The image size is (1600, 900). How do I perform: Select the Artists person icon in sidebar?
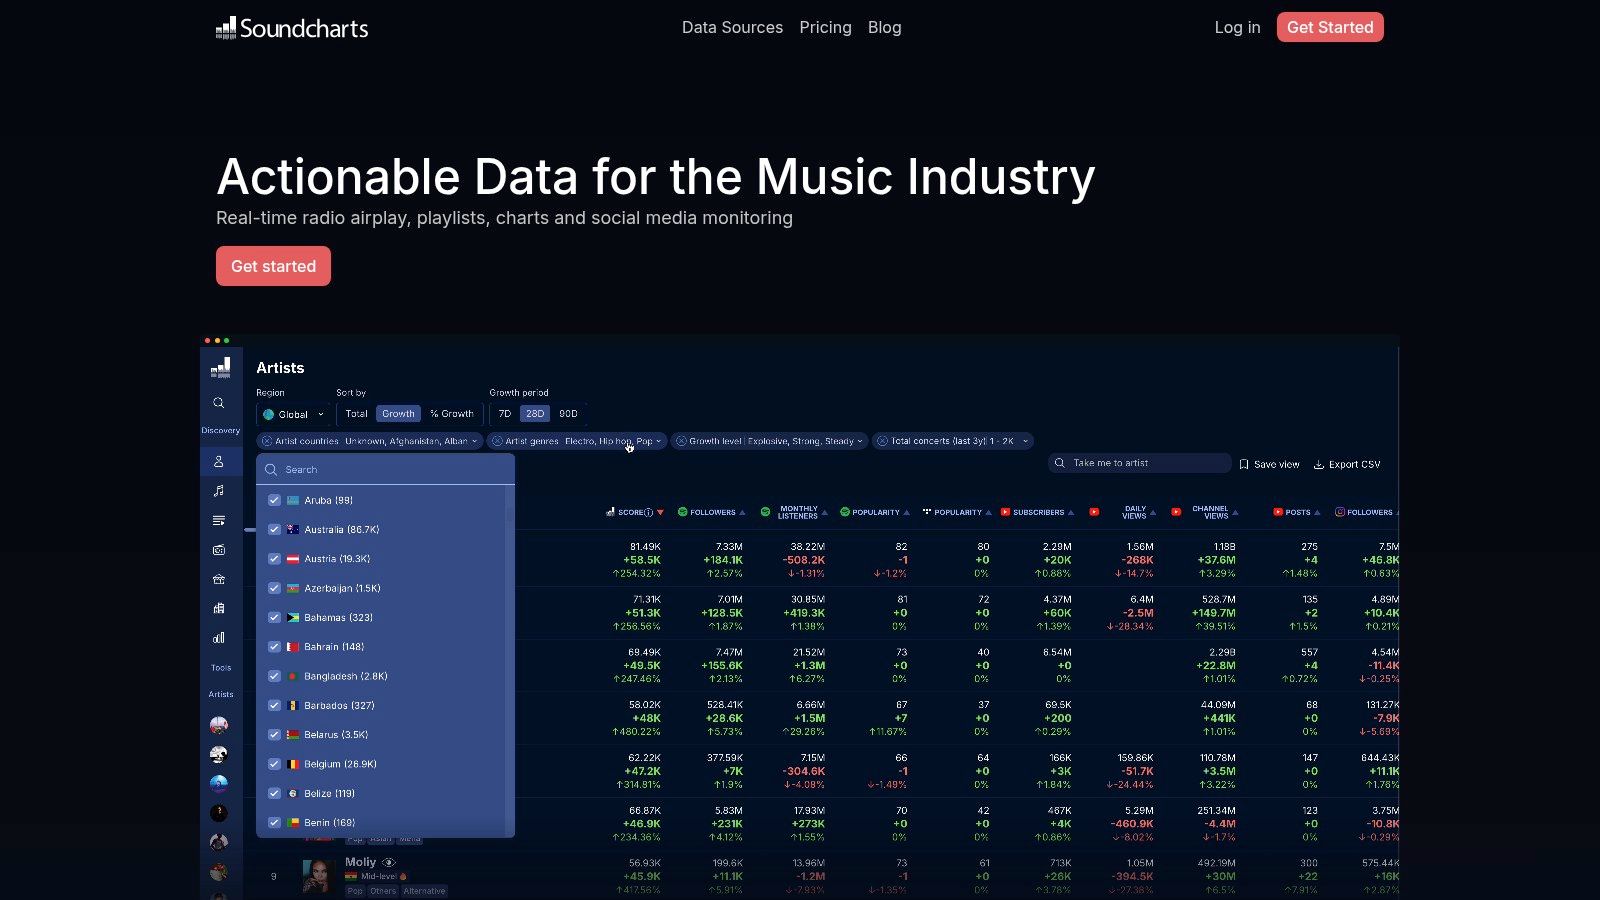tap(219, 461)
